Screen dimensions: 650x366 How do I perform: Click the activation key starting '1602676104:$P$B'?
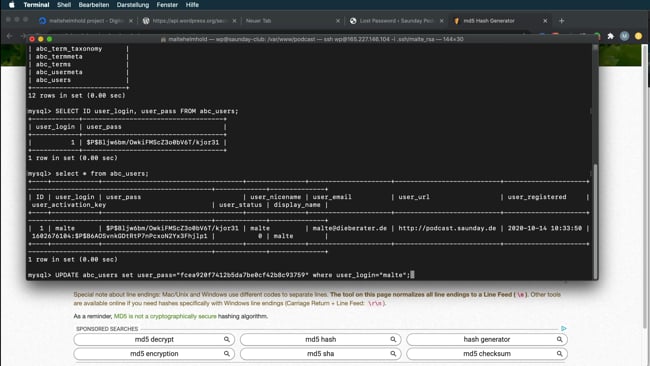(119, 236)
